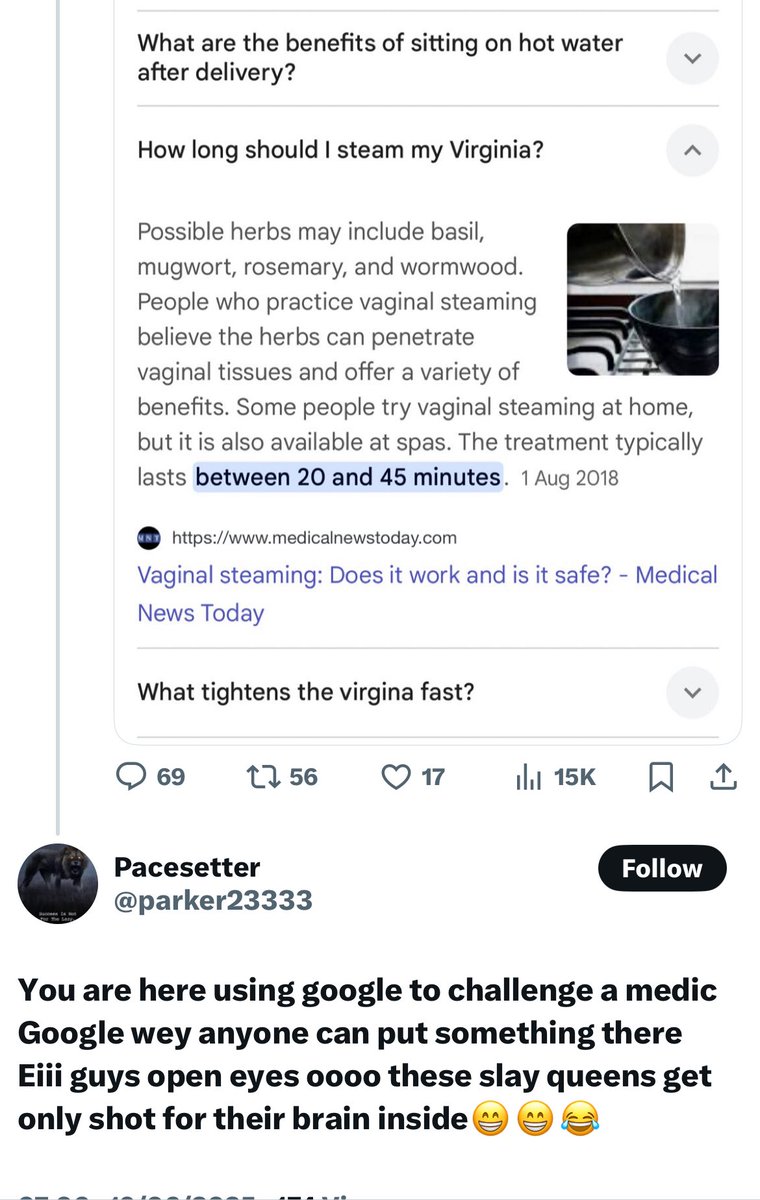View the boiling water pot thumbnail
The width and height of the screenshot is (760, 1200).
[x=643, y=299]
